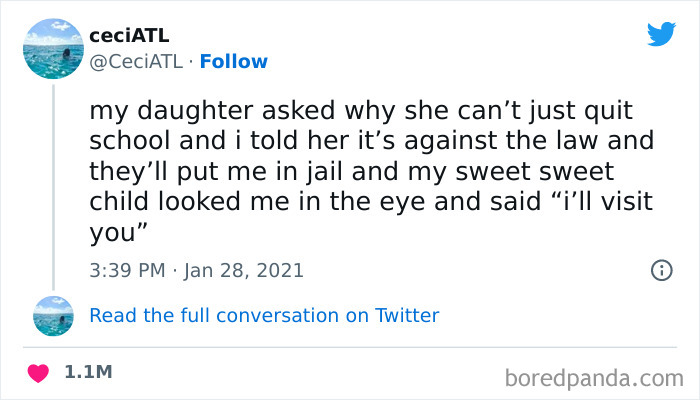Click the Twitter bird logo
The width and height of the screenshot is (700, 400).
(x=661, y=34)
